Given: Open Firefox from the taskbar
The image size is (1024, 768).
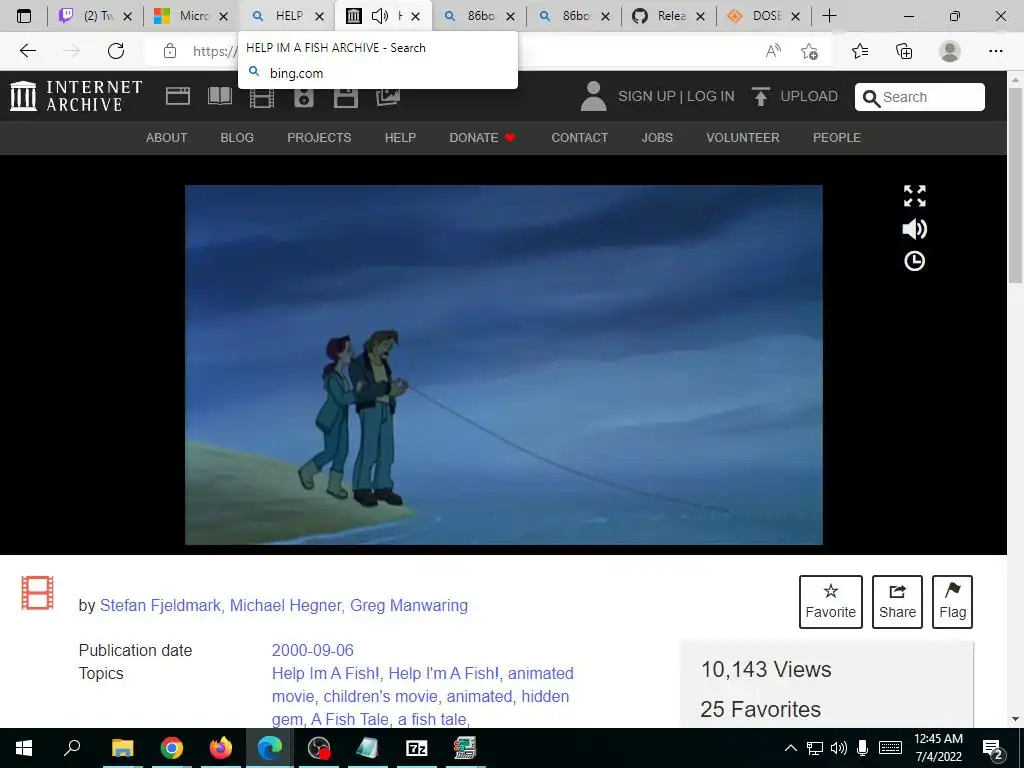Looking at the screenshot, I should (x=221, y=748).
